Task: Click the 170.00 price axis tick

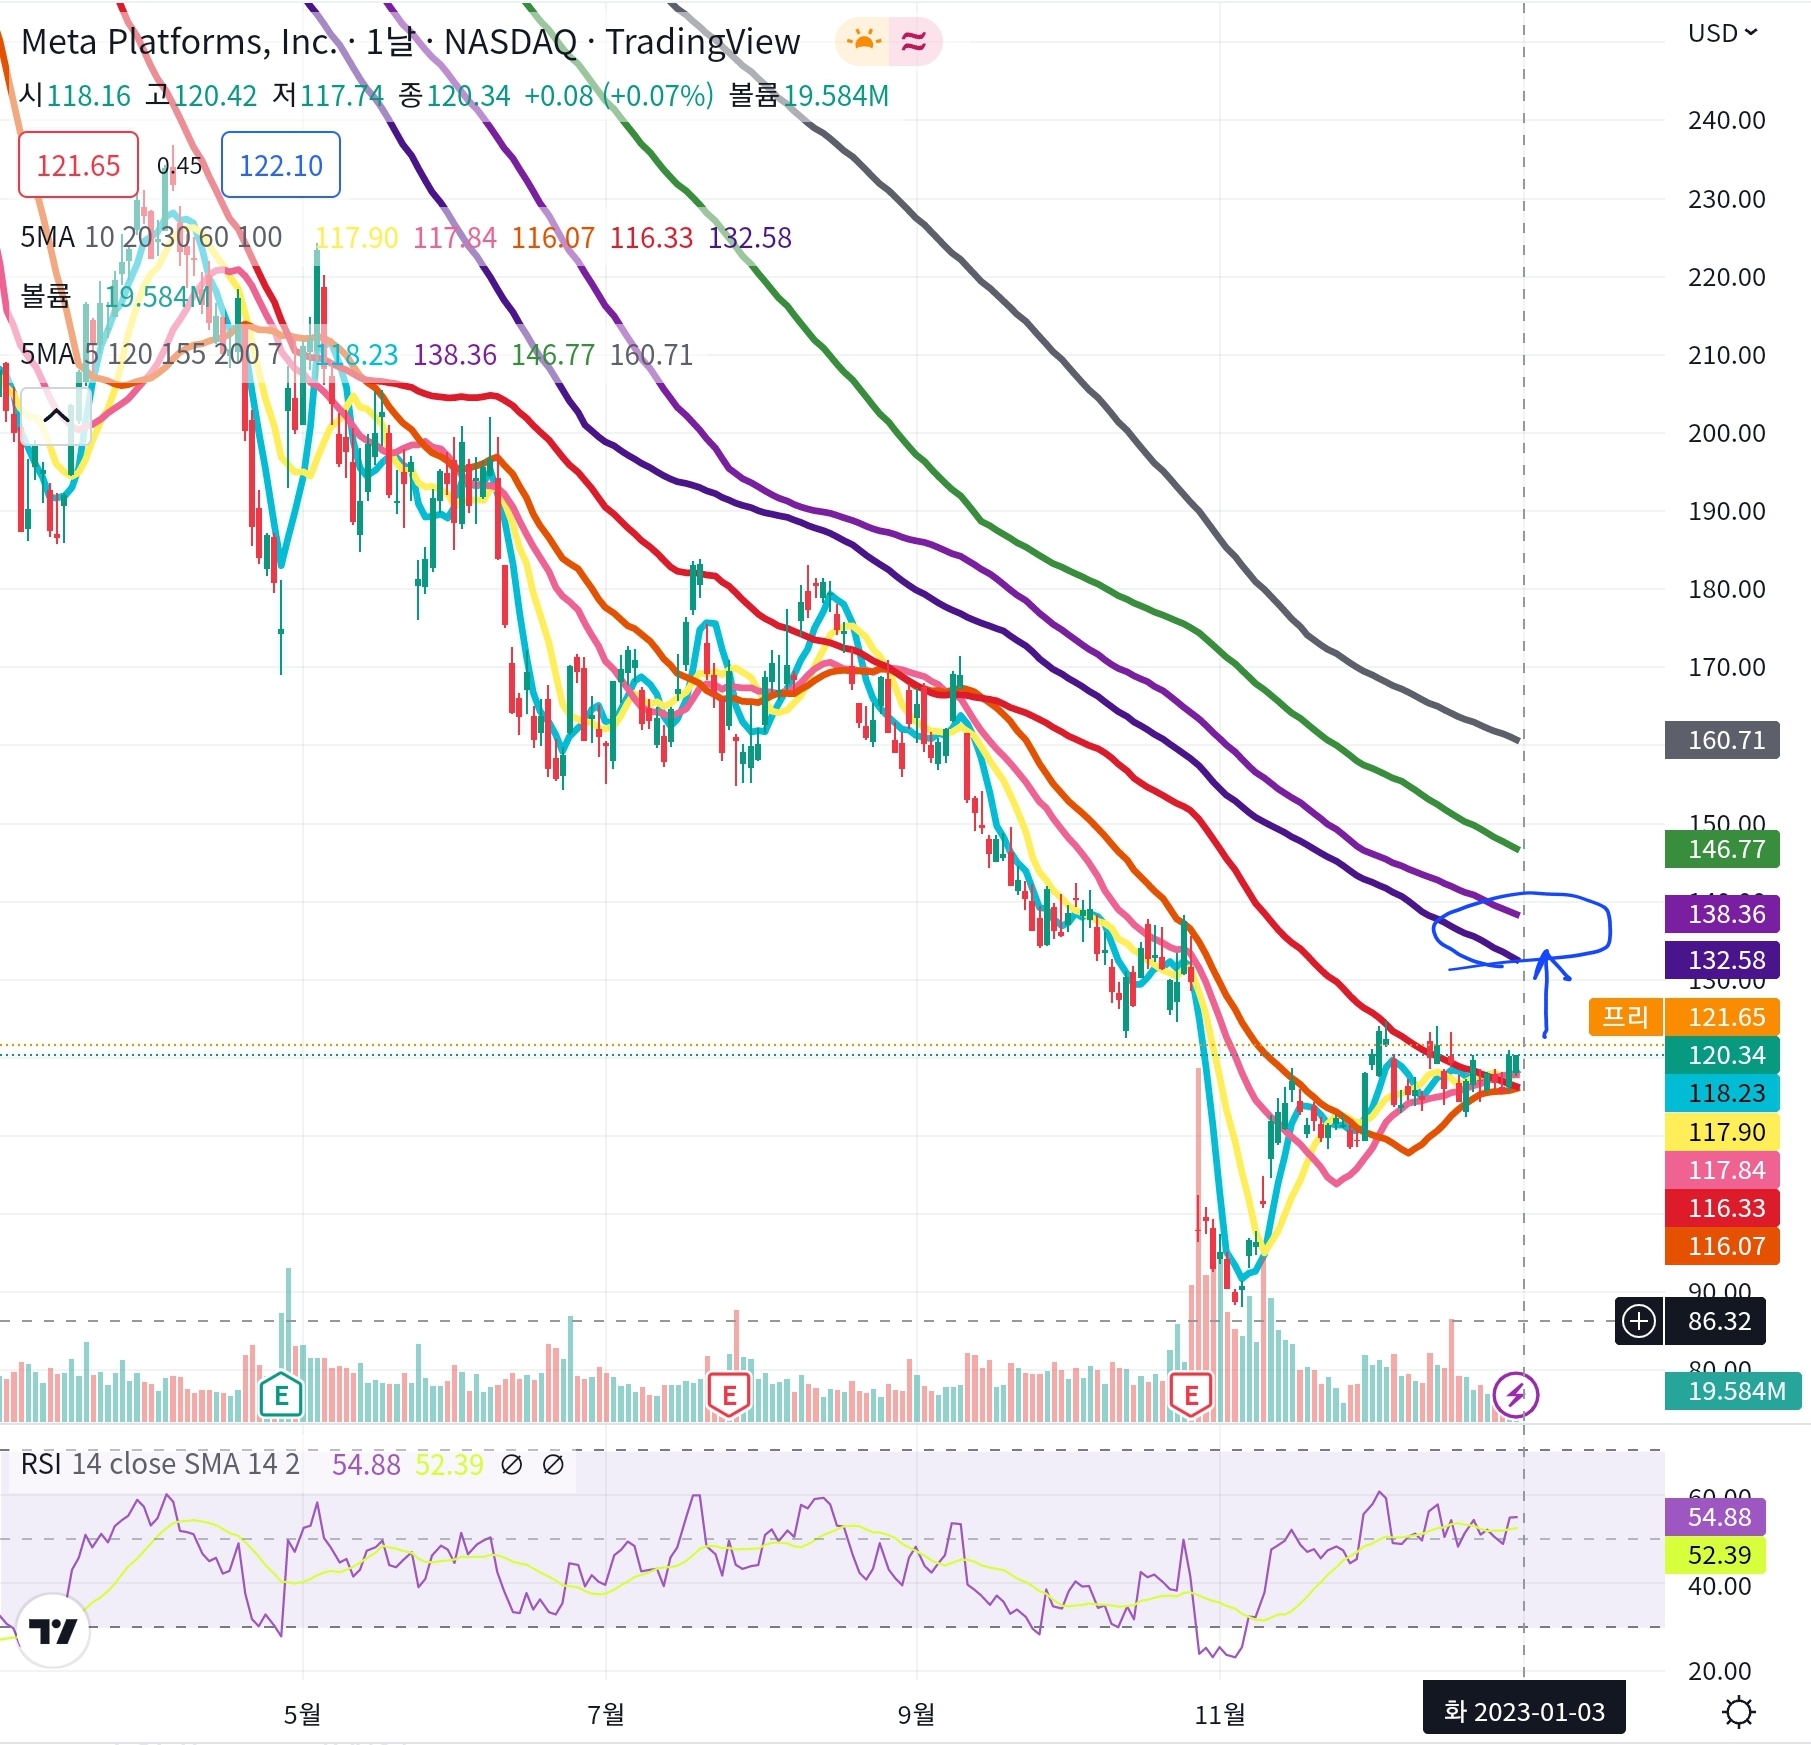Action: pyautogui.click(x=1726, y=667)
